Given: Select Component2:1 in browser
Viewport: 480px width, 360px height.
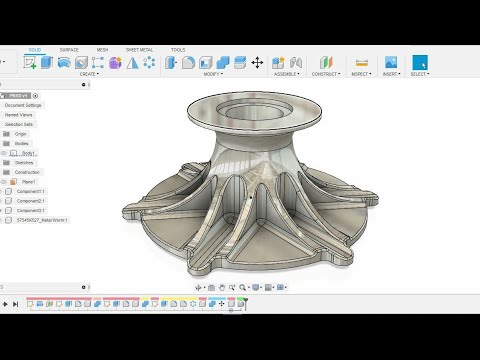Looking at the screenshot, I should [31, 201].
